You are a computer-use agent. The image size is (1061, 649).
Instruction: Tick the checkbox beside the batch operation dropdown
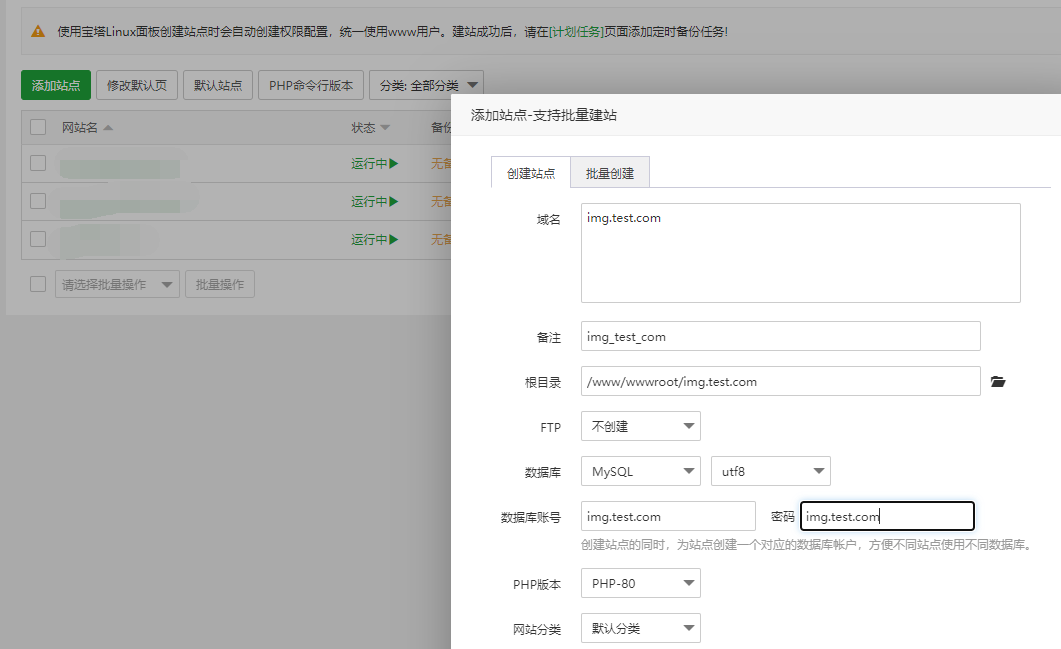(x=37, y=283)
